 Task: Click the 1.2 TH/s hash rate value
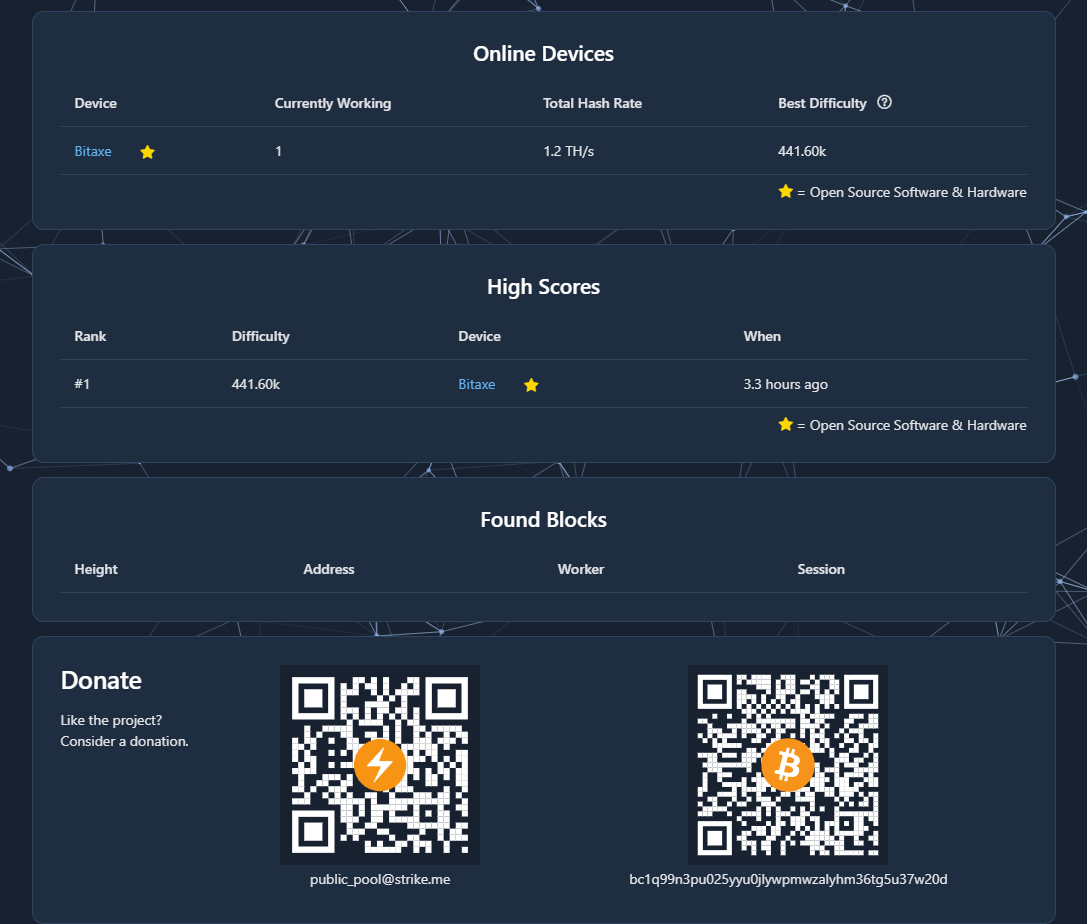[x=568, y=151]
